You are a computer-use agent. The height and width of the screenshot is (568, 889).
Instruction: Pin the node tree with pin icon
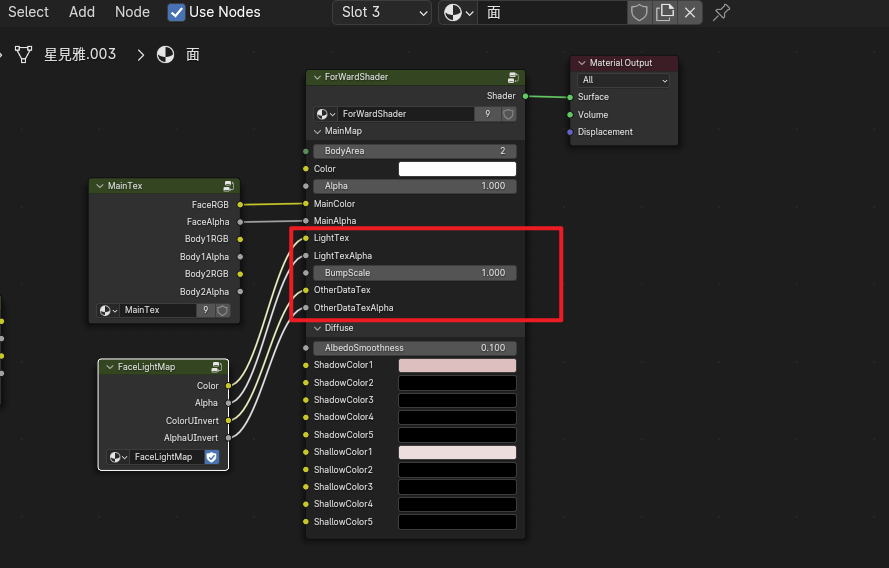pyautogui.click(x=720, y=12)
